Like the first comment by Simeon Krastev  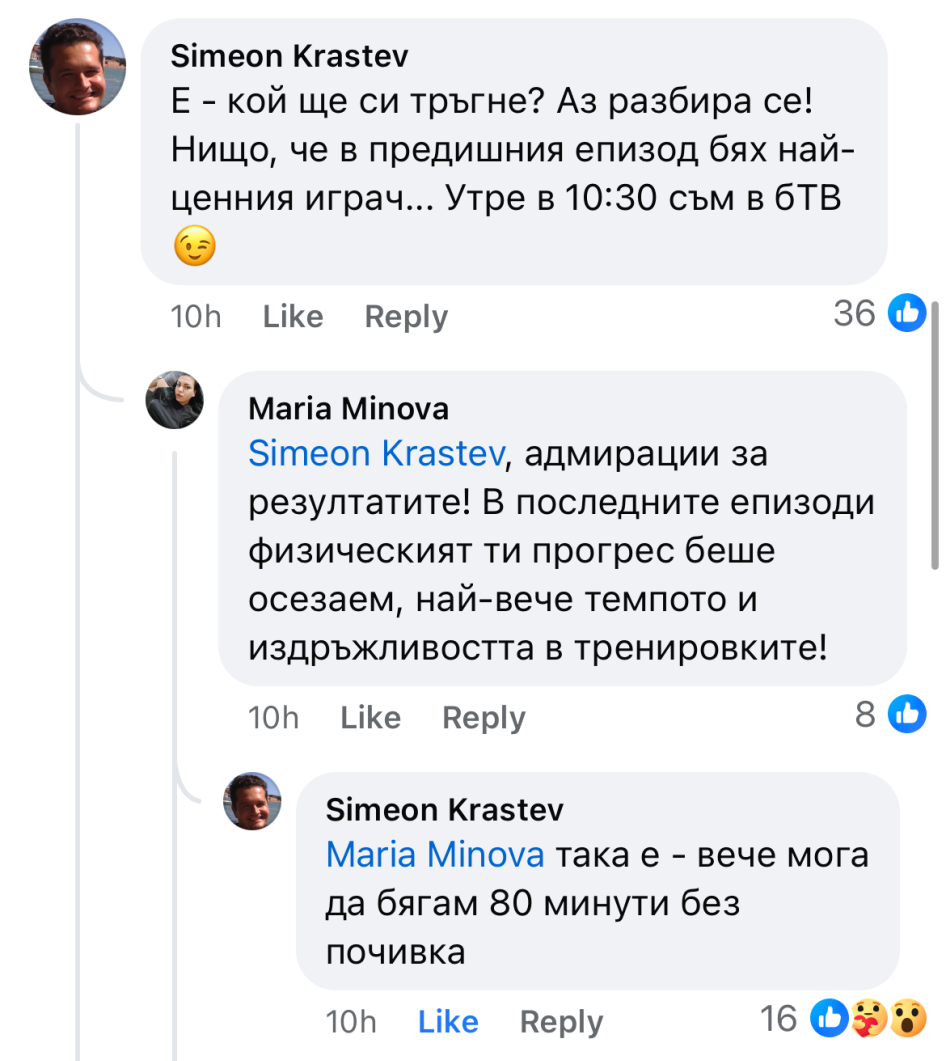click(292, 317)
